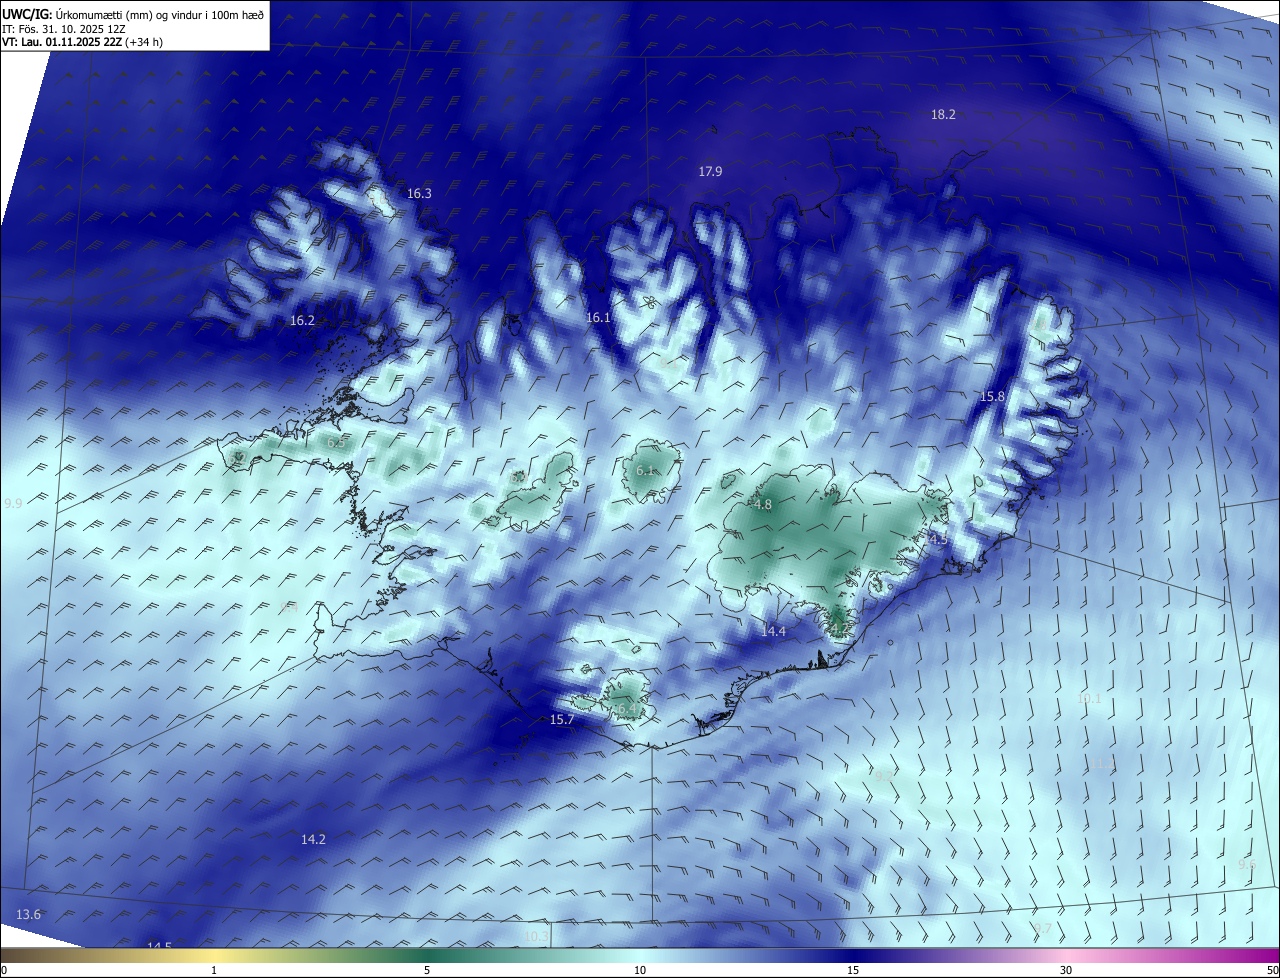Click the 16.2 value label on the map
The image size is (1280, 978).
pyautogui.click(x=302, y=321)
